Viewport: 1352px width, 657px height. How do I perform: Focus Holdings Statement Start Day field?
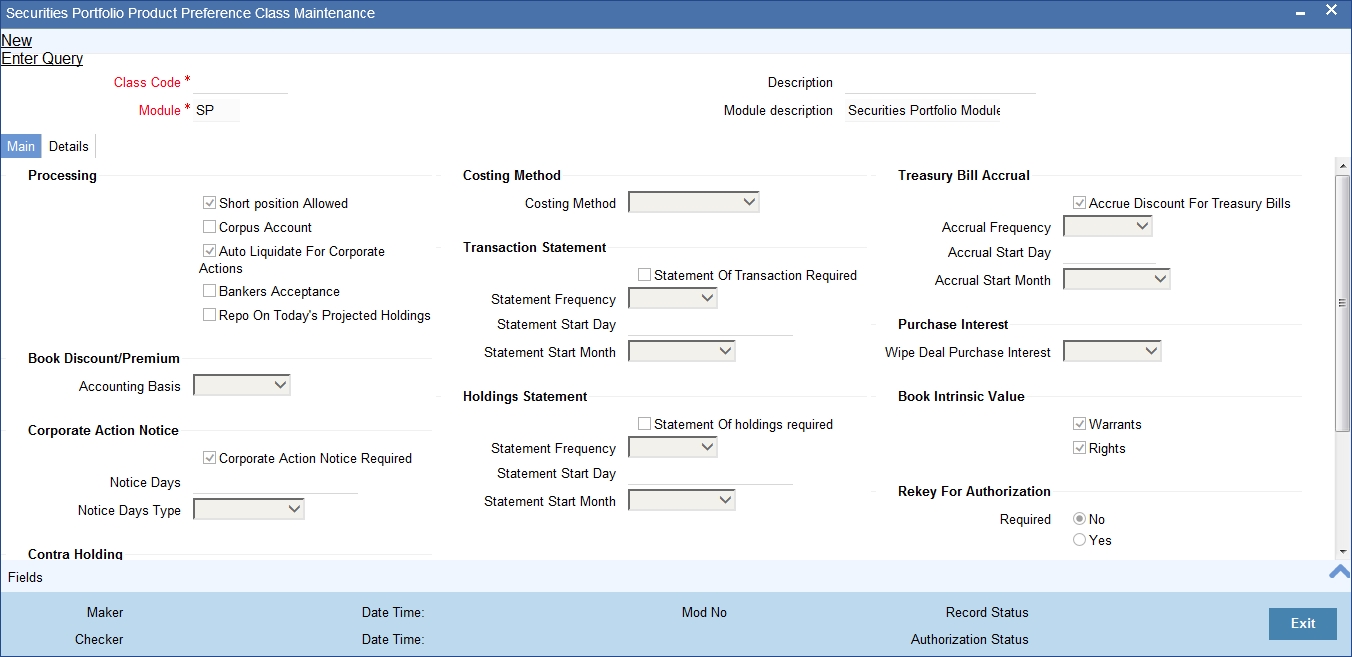coord(710,473)
